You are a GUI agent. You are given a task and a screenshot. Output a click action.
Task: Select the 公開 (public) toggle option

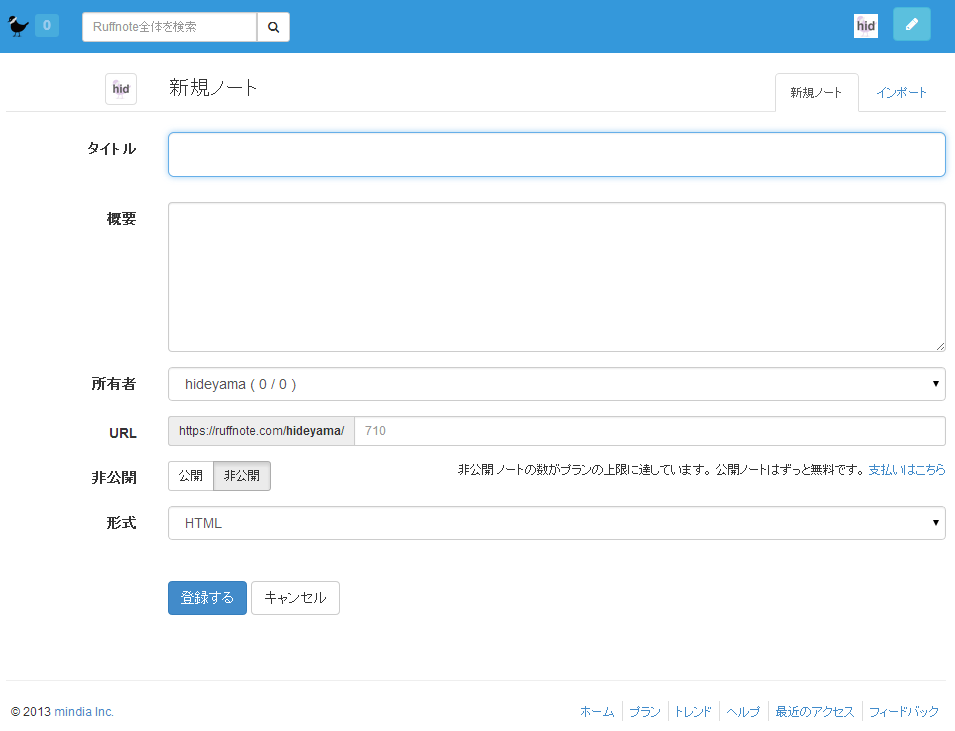(x=191, y=476)
